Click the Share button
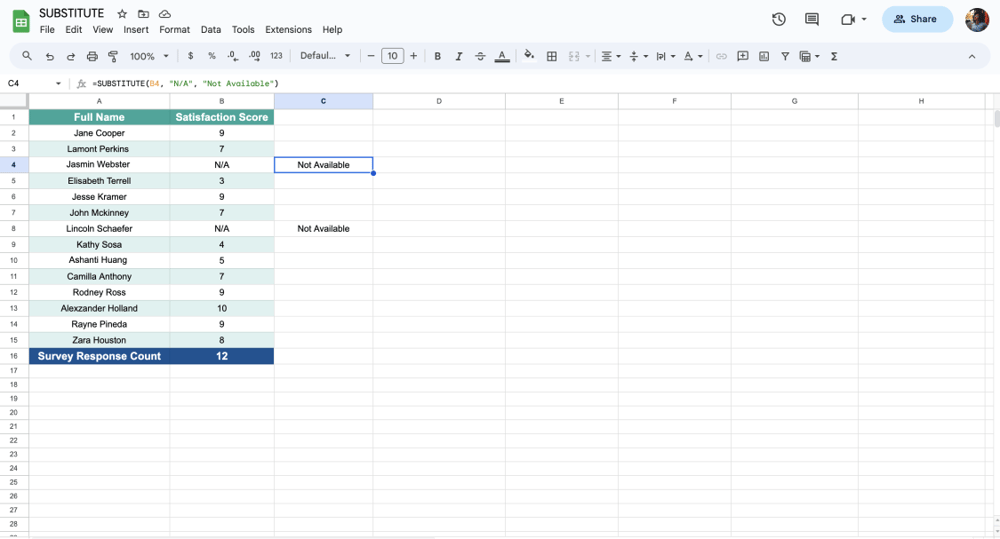 click(917, 19)
